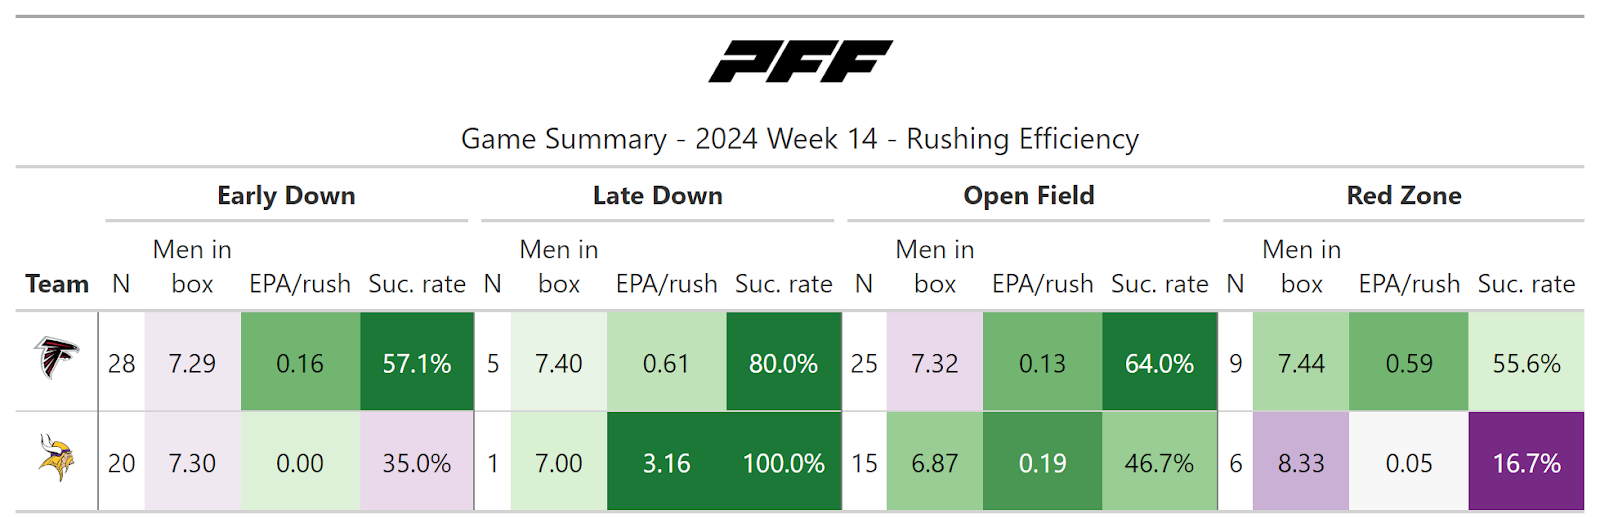The height and width of the screenshot is (528, 1600).
Task: Click the Red Zone group header
Action: click(x=1403, y=196)
